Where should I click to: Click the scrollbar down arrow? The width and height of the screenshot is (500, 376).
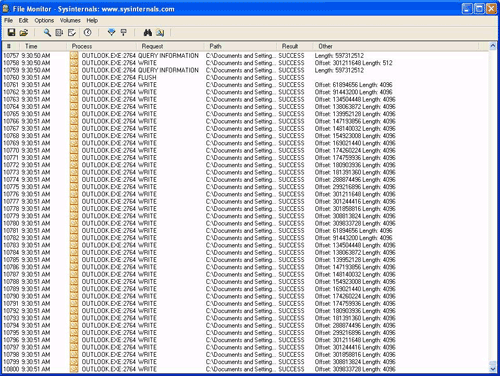click(x=493, y=368)
